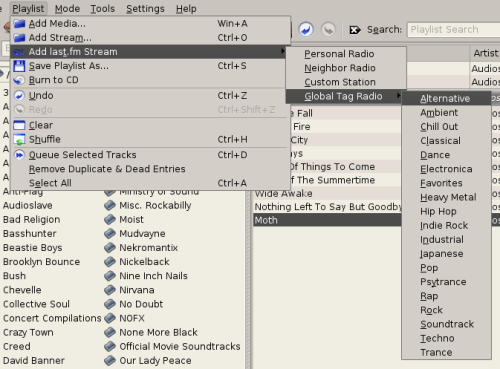
Task: Click the Nekromantix album icon
Action: tap(110, 248)
